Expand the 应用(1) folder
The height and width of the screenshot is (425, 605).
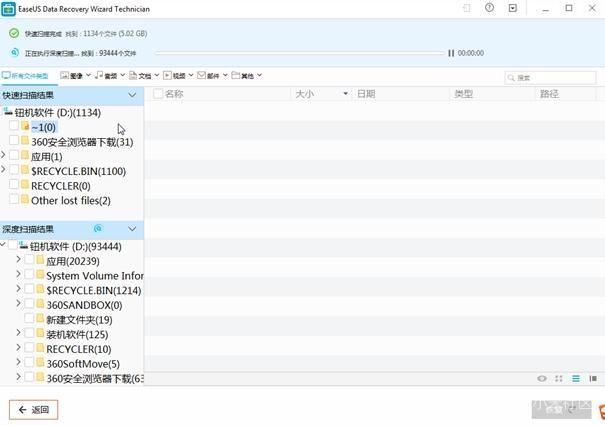pyautogui.click(x=3, y=155)
